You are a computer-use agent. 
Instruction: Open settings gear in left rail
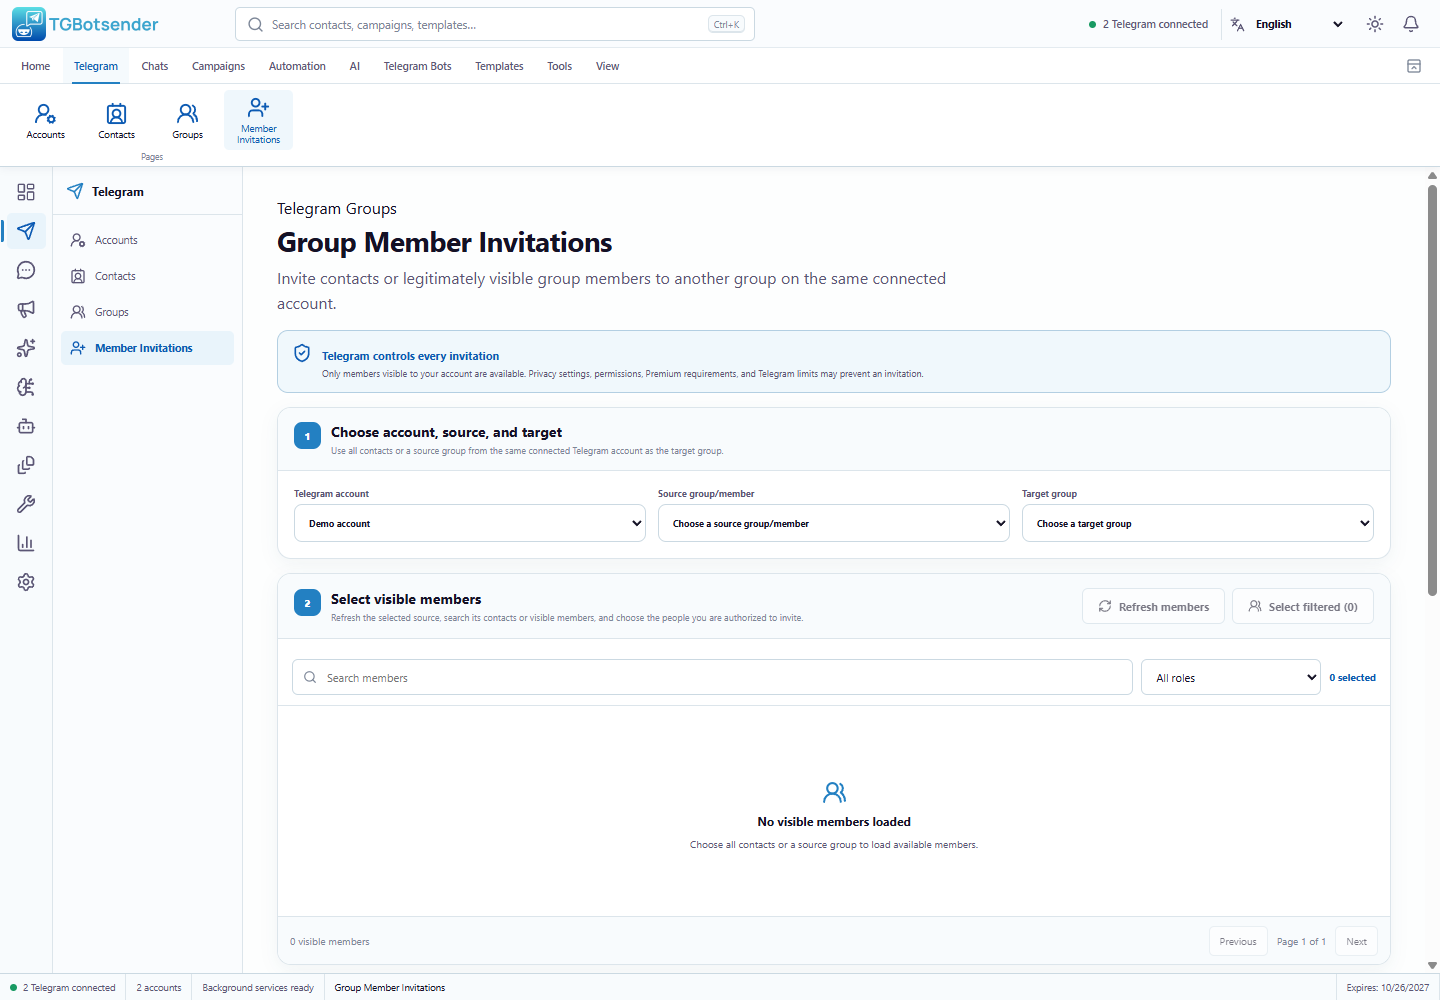coord(26,582)
